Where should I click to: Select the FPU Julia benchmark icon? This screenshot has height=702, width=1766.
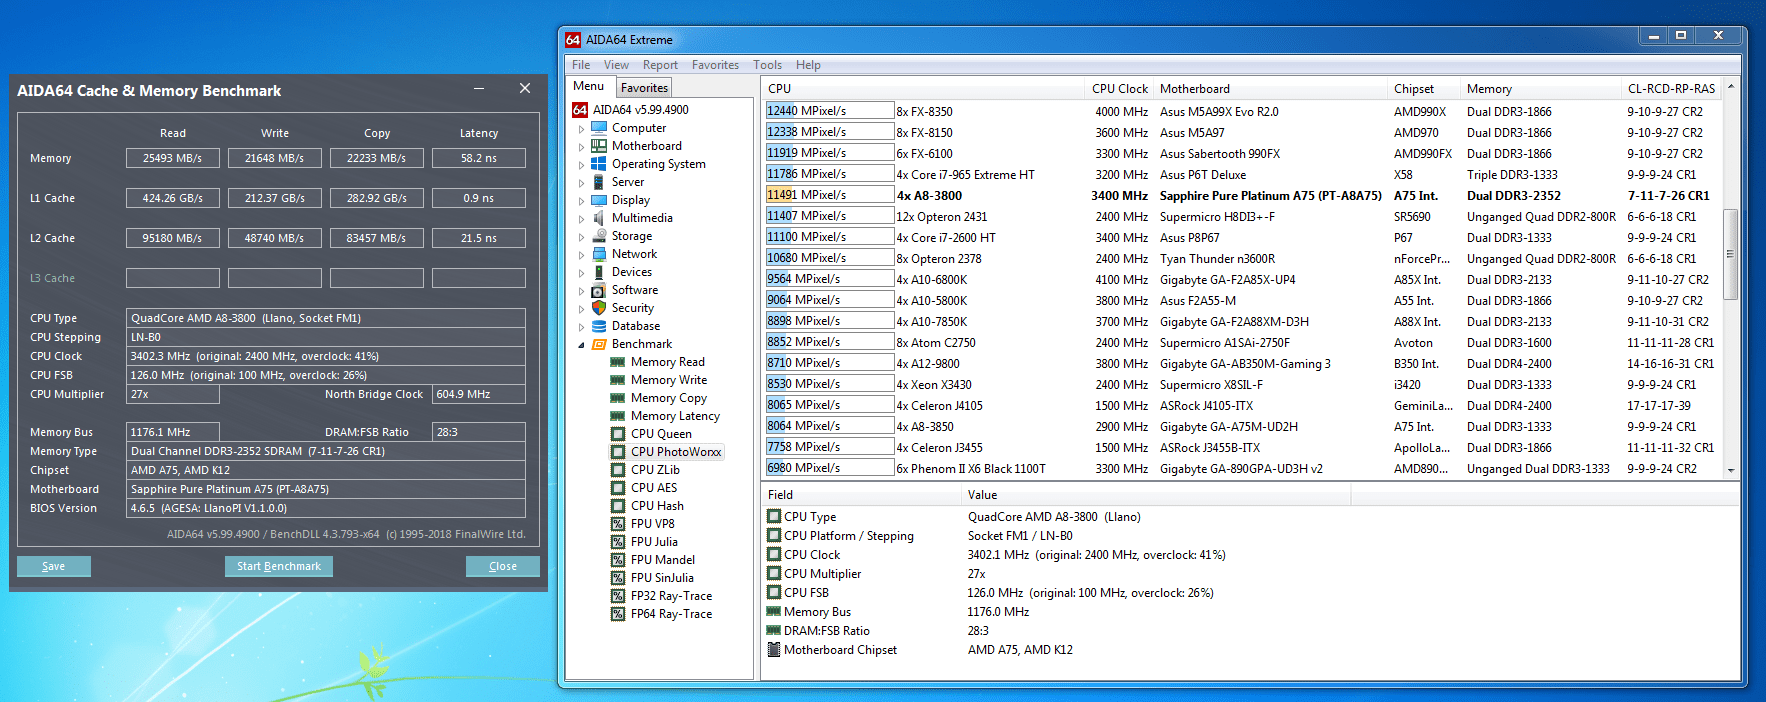(x=618, y=542)
